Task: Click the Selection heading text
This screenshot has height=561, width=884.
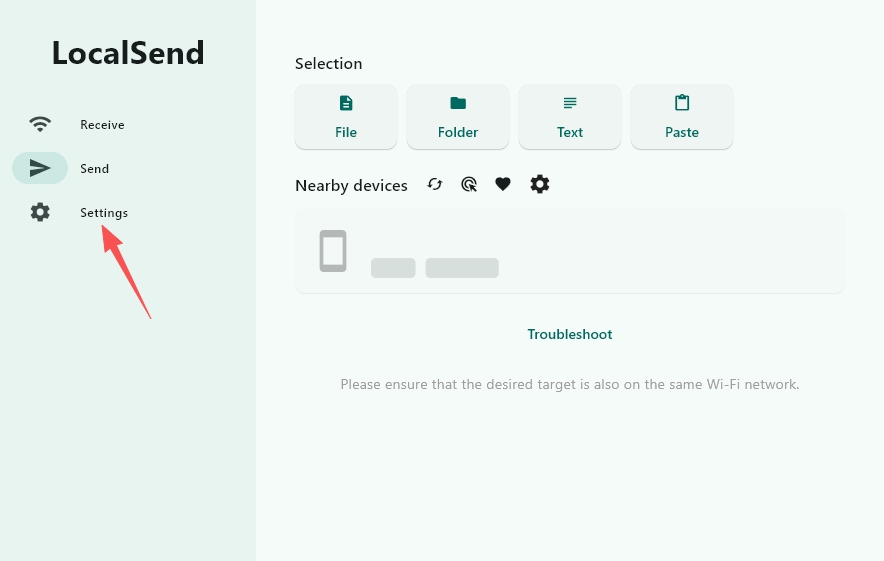Action: (328, 64)
